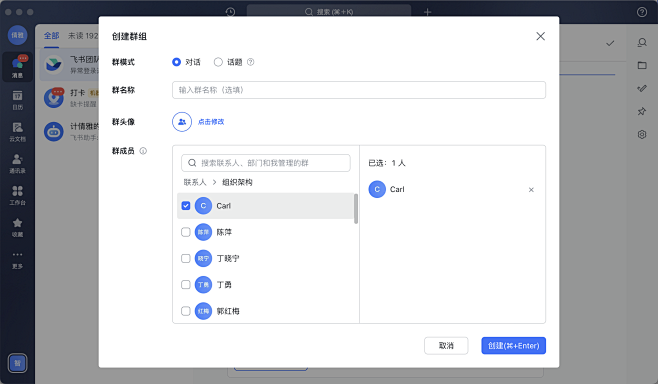Screen dimensions: 658x384
Task: Click the help icon beside 话题 mode
Action: tap(251, 62)
